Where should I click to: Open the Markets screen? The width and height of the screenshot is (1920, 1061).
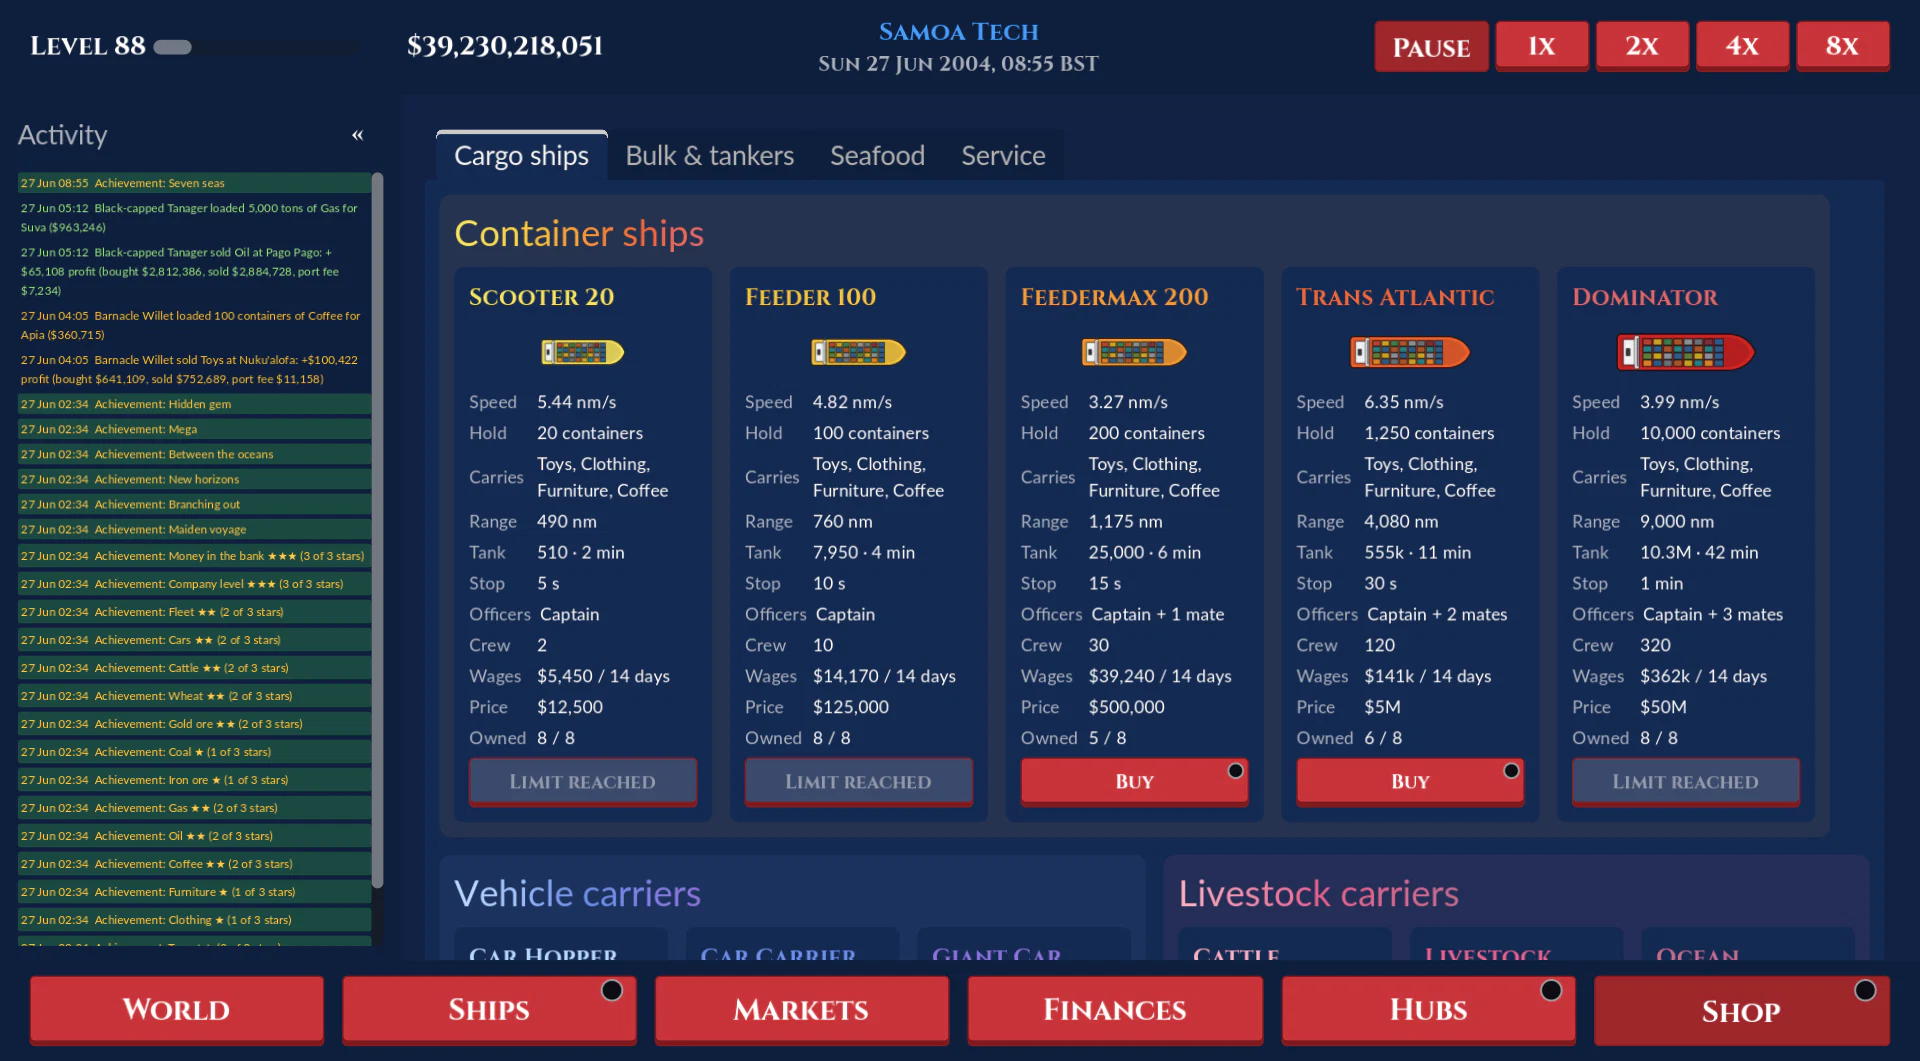click(801, 1010)
